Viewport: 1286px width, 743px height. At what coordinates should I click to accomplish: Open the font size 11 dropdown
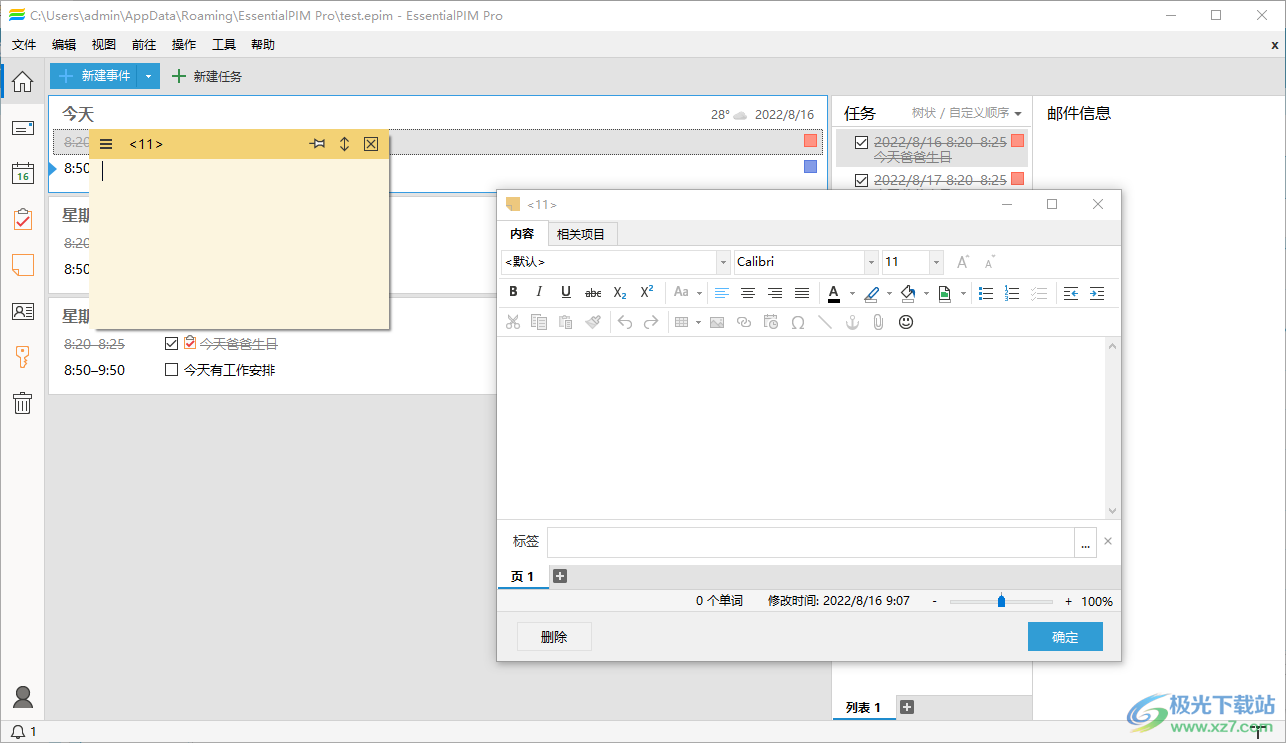click(x=936, y=262)
